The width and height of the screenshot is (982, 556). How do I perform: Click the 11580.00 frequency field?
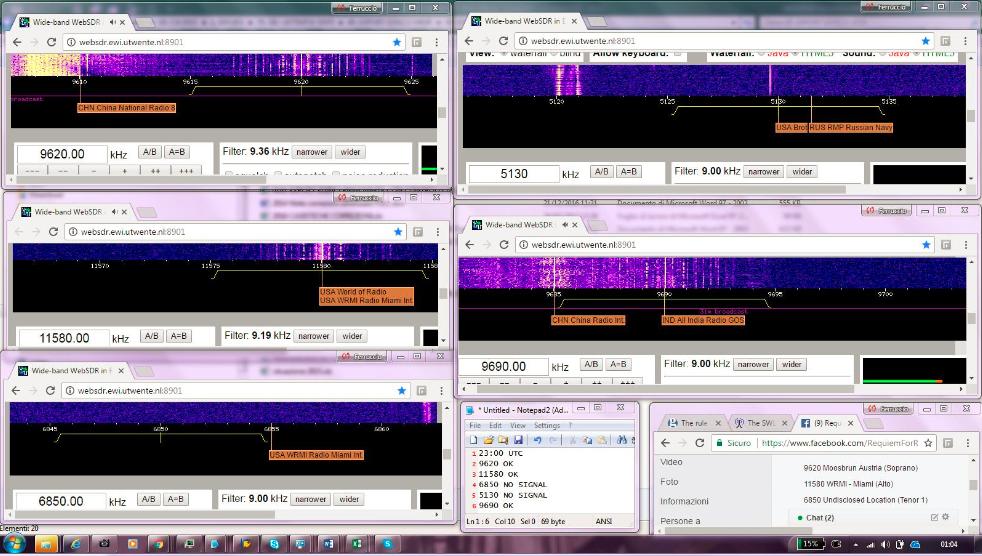[x=64, y=338]
